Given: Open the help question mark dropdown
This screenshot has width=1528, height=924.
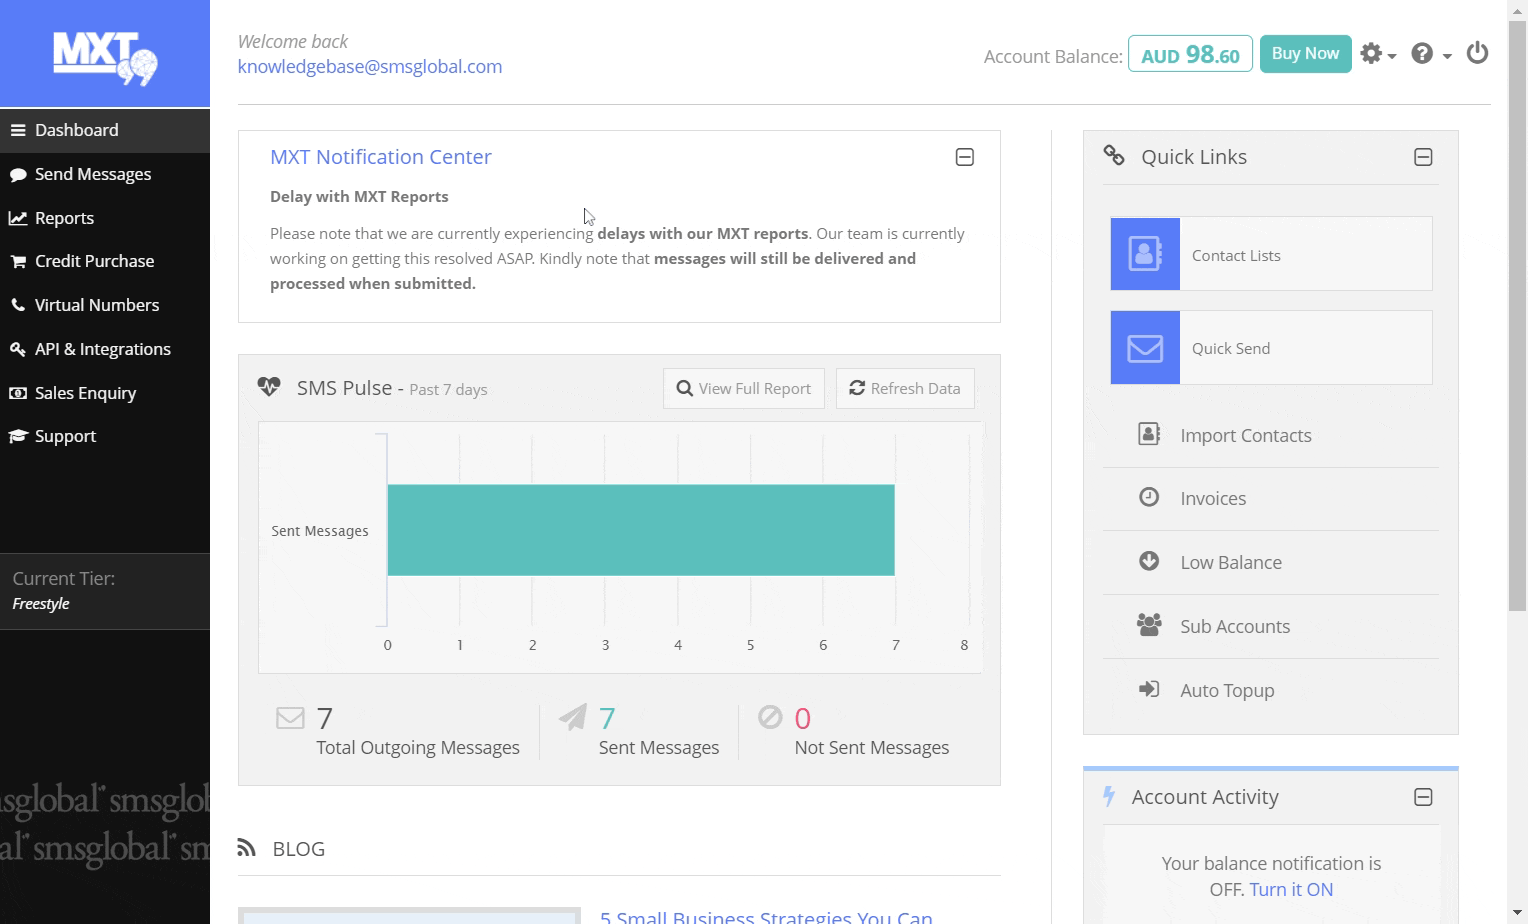Looking at the screenshot, I should click(x=1430, y=54).
